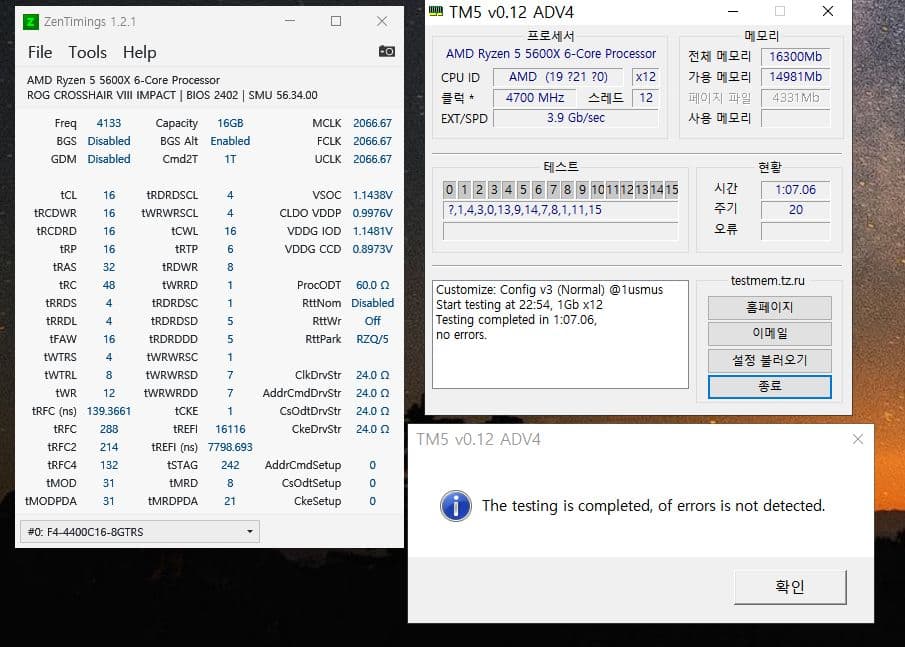Close the TM5 main window
The width and height of the screenshot is (905, 647).
click(828, 12)
